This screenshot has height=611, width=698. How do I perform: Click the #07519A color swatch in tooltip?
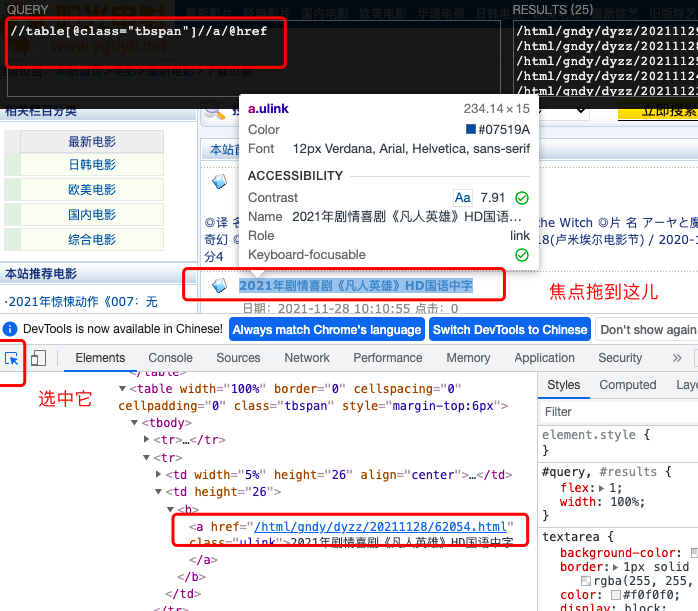(x=471, y=129)
